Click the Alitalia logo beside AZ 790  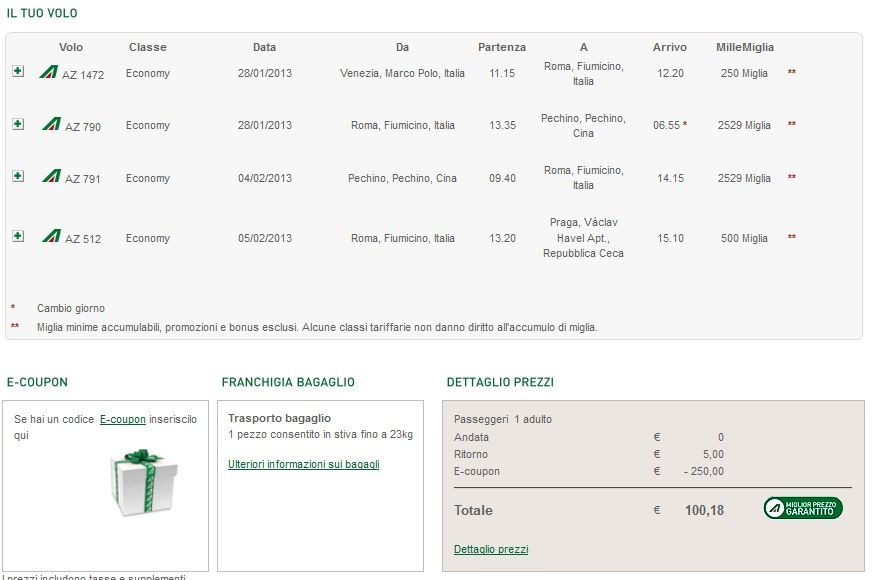coord(51,123)
